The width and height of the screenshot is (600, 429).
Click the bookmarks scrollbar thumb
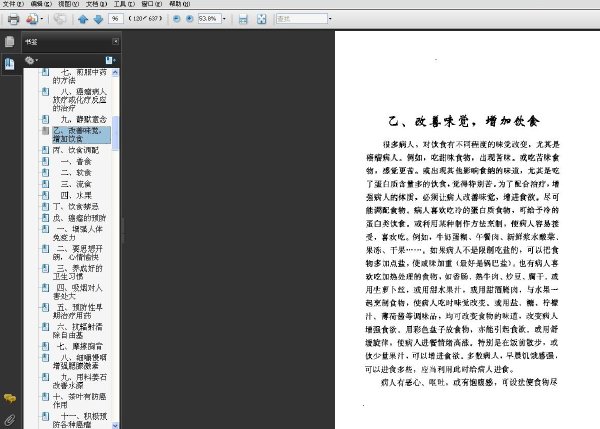click(115, 132)
